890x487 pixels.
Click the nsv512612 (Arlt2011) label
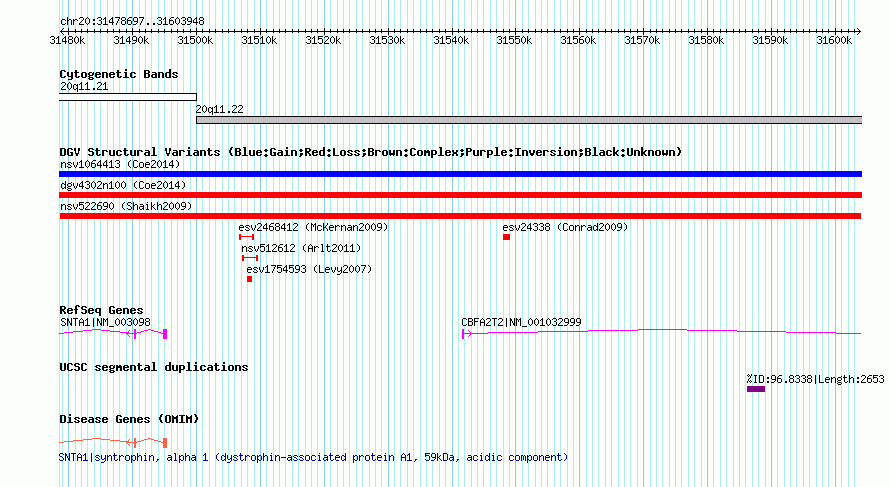(301, 248)
